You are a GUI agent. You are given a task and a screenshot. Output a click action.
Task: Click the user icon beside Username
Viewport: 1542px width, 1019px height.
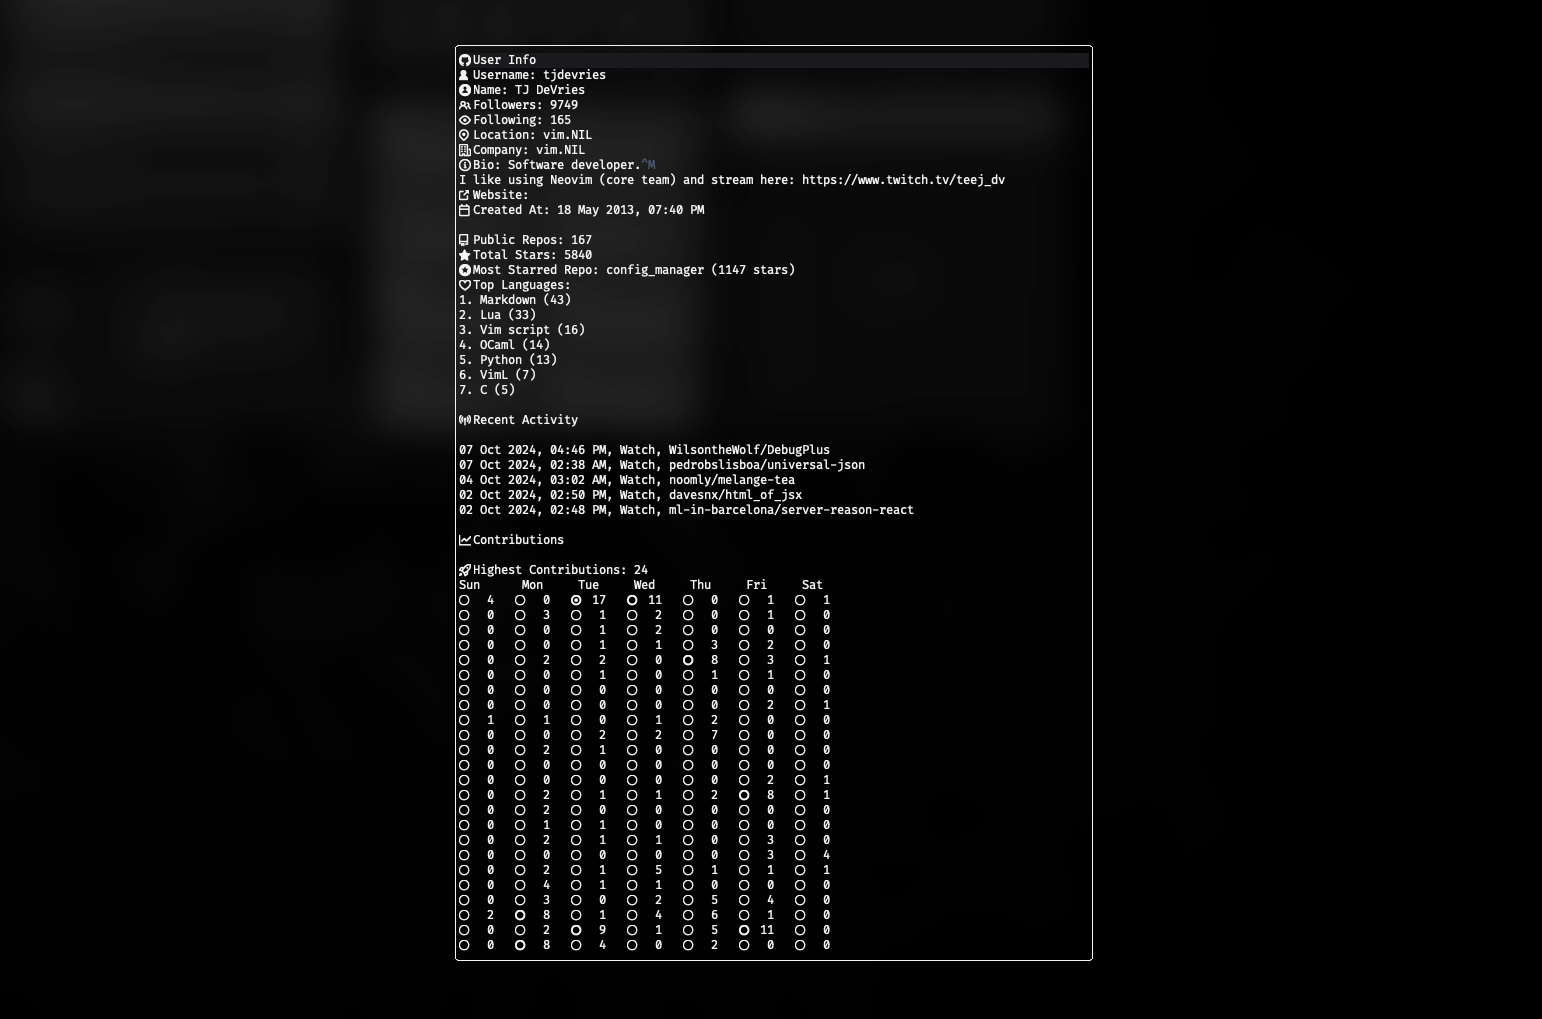pyautogui.click(x=464, y=75)
